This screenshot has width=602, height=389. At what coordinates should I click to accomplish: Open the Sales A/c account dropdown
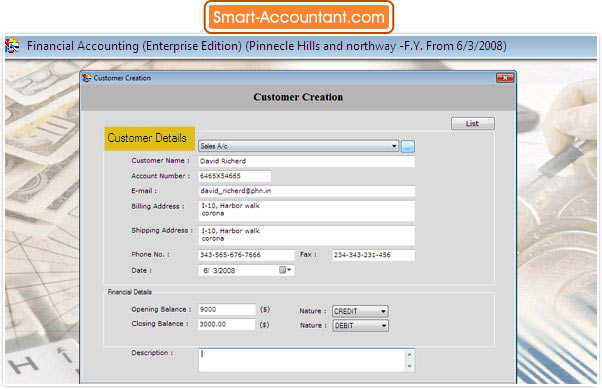coord(299,146)
